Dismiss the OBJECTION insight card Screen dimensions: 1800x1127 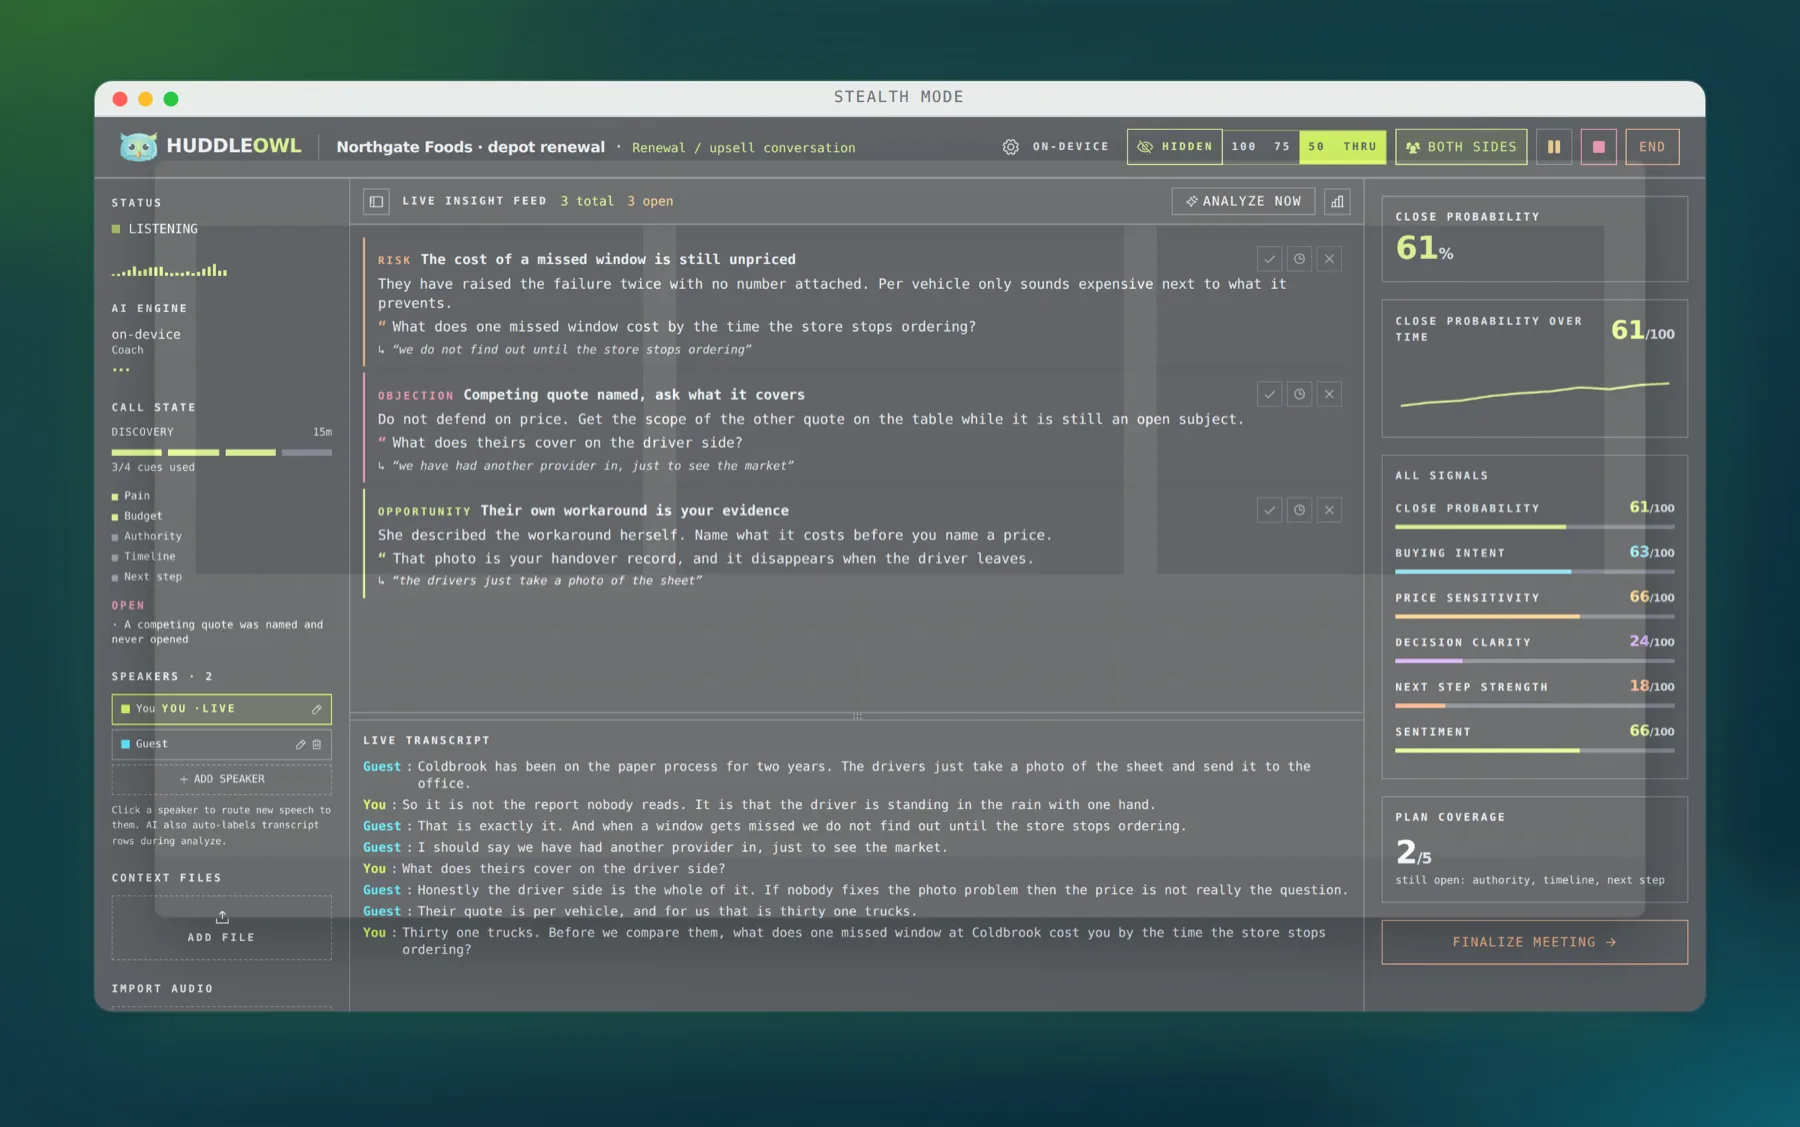pyautogui.click(x=1329, y=394)
